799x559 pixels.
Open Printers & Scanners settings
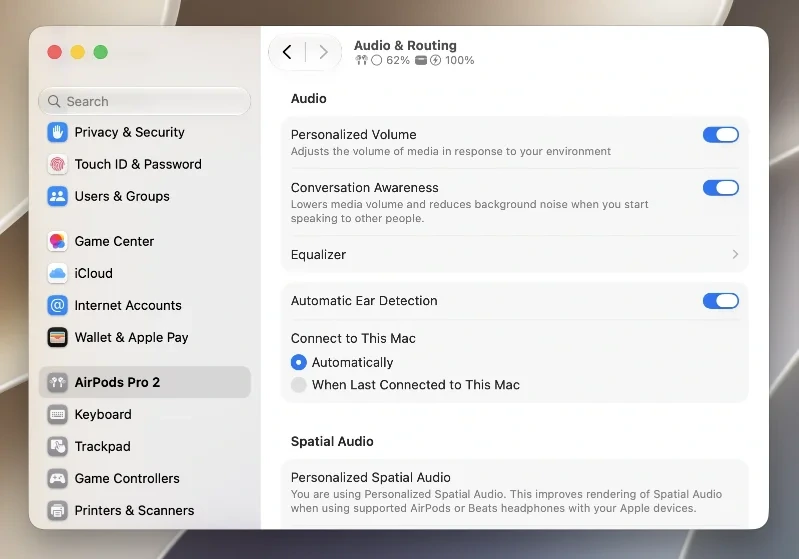click(145, 510)
